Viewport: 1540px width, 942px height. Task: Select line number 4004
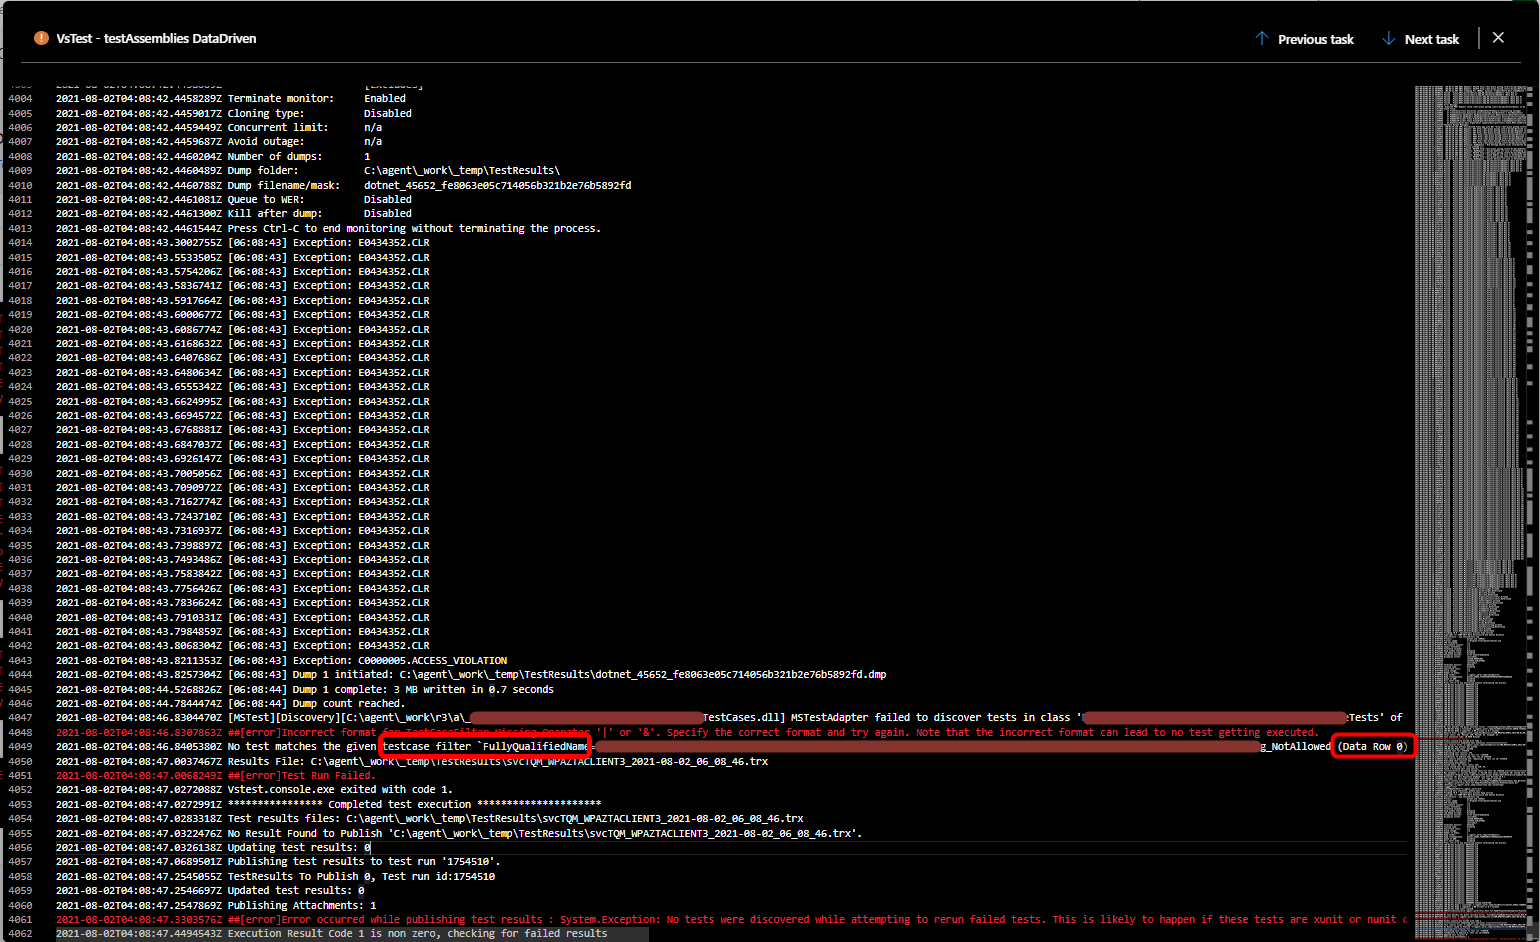tap(20, 98)
